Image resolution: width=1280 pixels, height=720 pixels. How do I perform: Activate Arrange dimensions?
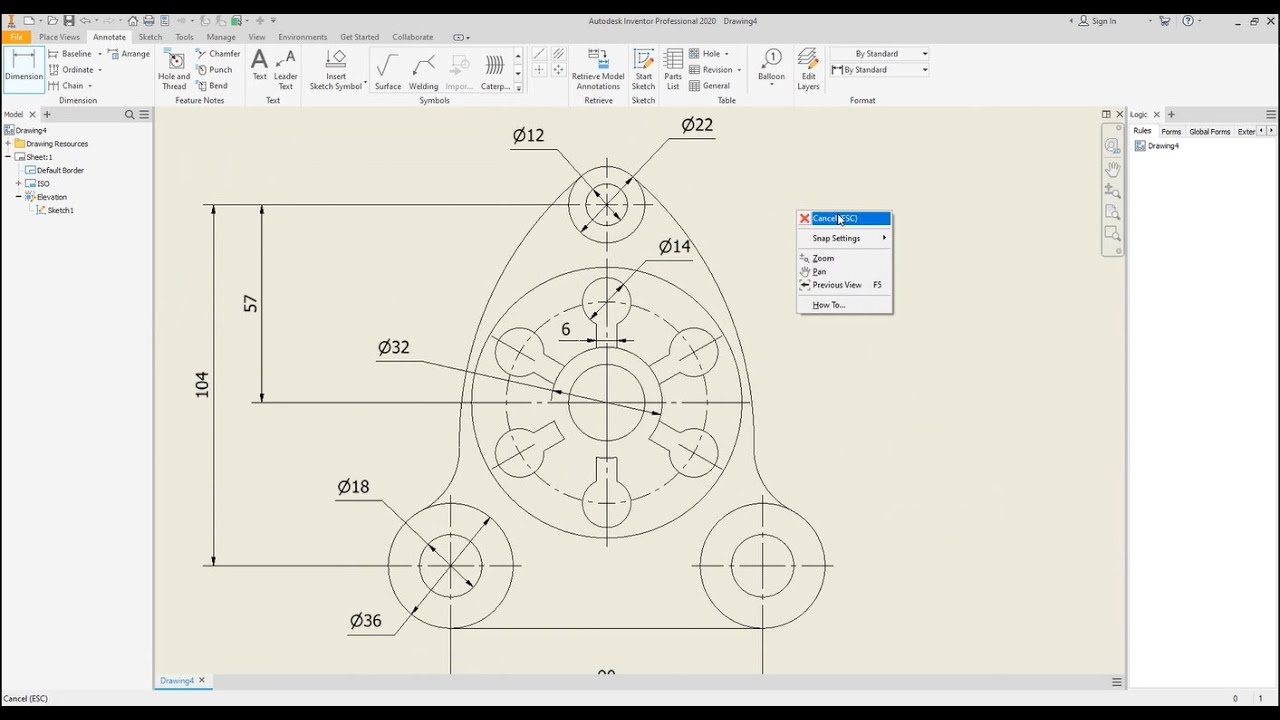[x=129, y=54]
